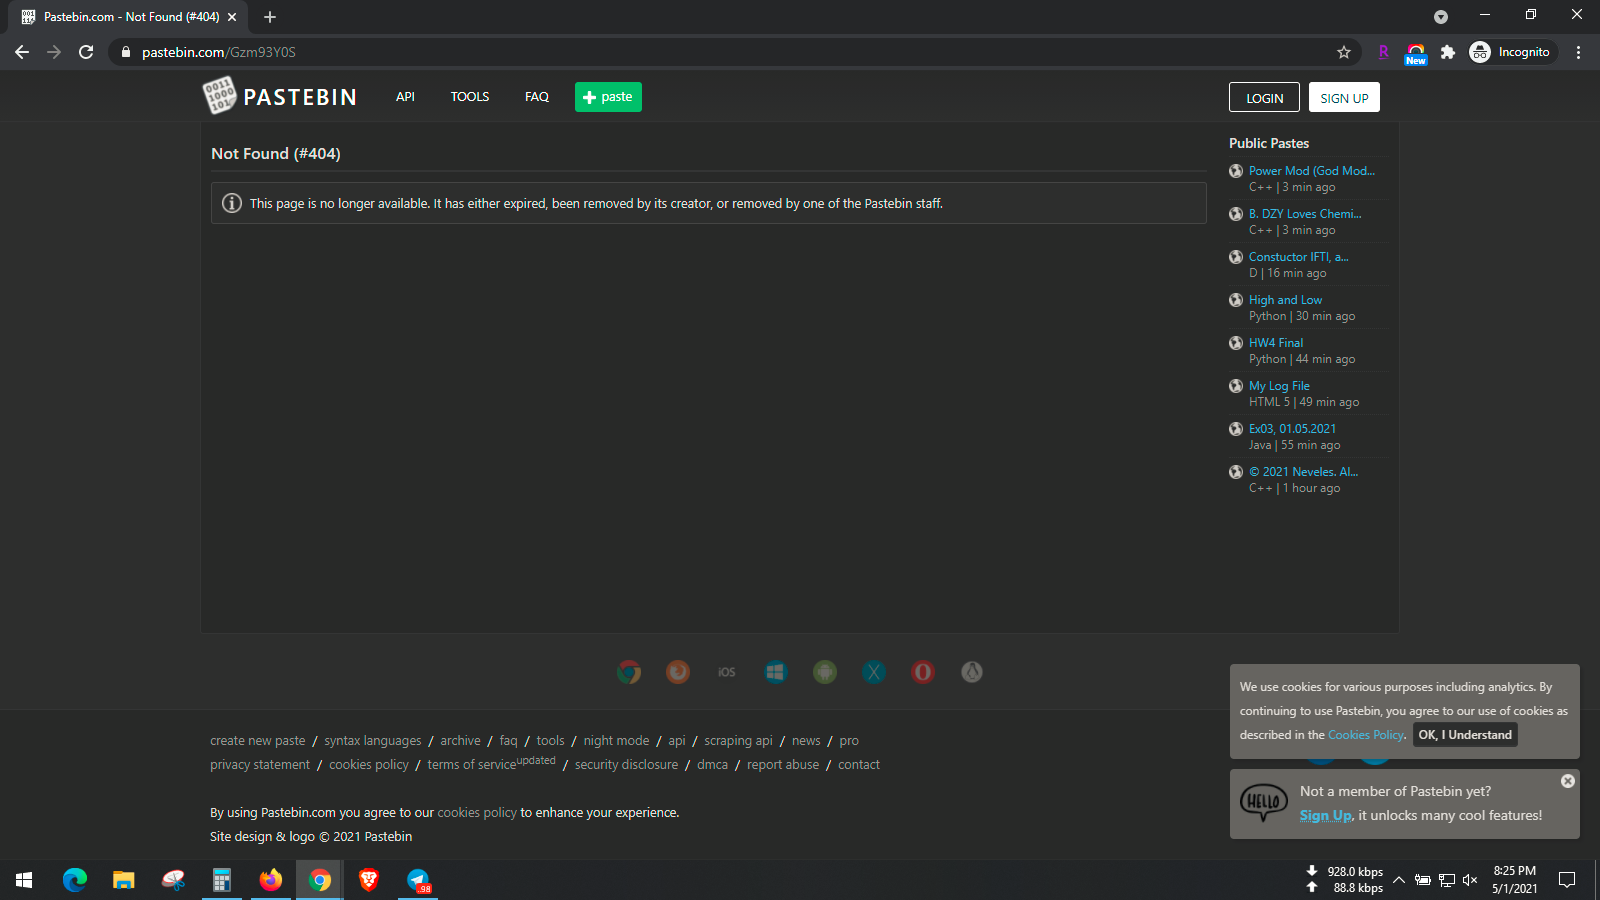This screenshot has height=900, width=1600.
Task: Click the green paste button
Action: (x=608, y=97)
